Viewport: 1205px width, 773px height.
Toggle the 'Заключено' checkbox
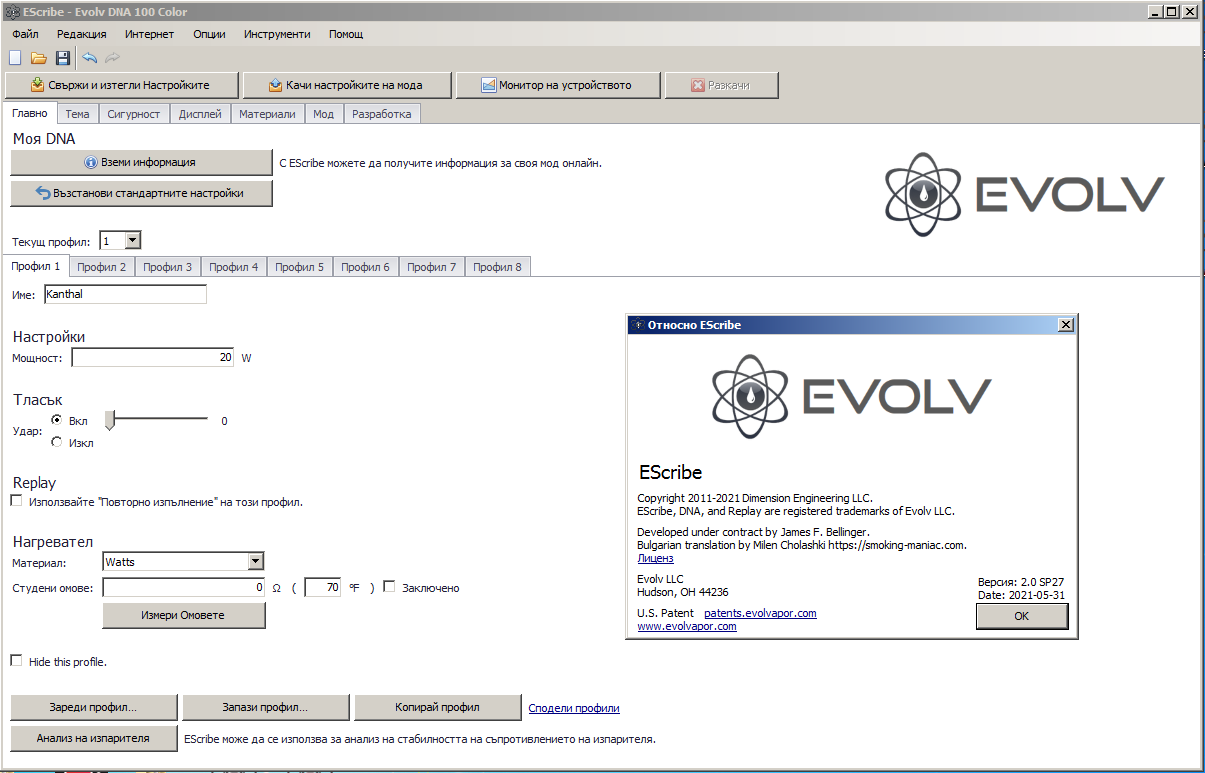pos(390,587)
